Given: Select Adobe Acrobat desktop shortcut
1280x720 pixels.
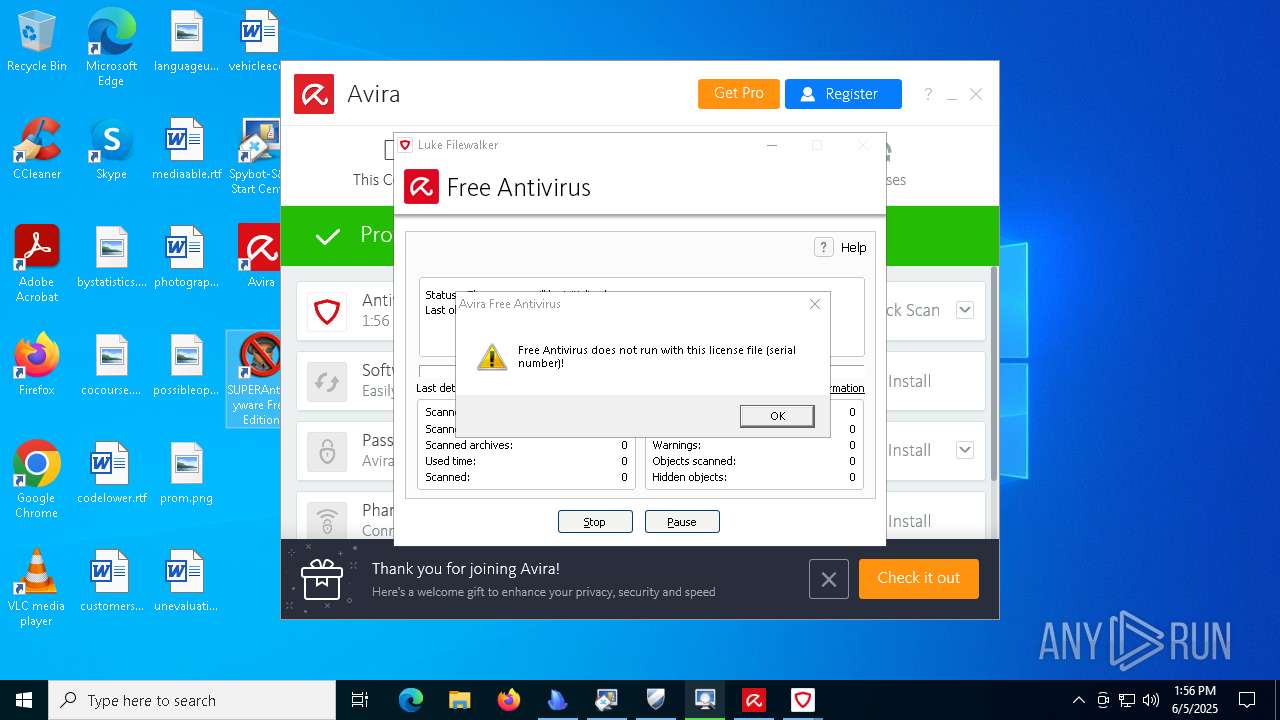Looking at the screenshot, I should point(37,263).
